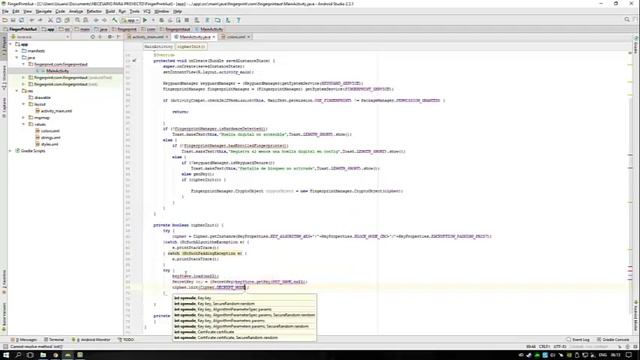Viewport: 640px width, 360px height.
Task: Click the Scroll from Source target icon
Action: [93, 37]
